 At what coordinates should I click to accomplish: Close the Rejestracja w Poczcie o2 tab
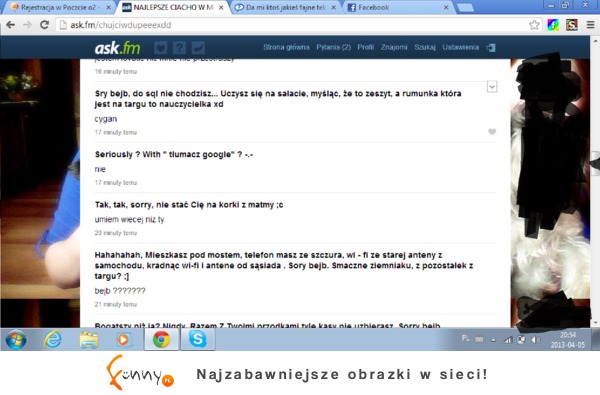coord(108,7)
